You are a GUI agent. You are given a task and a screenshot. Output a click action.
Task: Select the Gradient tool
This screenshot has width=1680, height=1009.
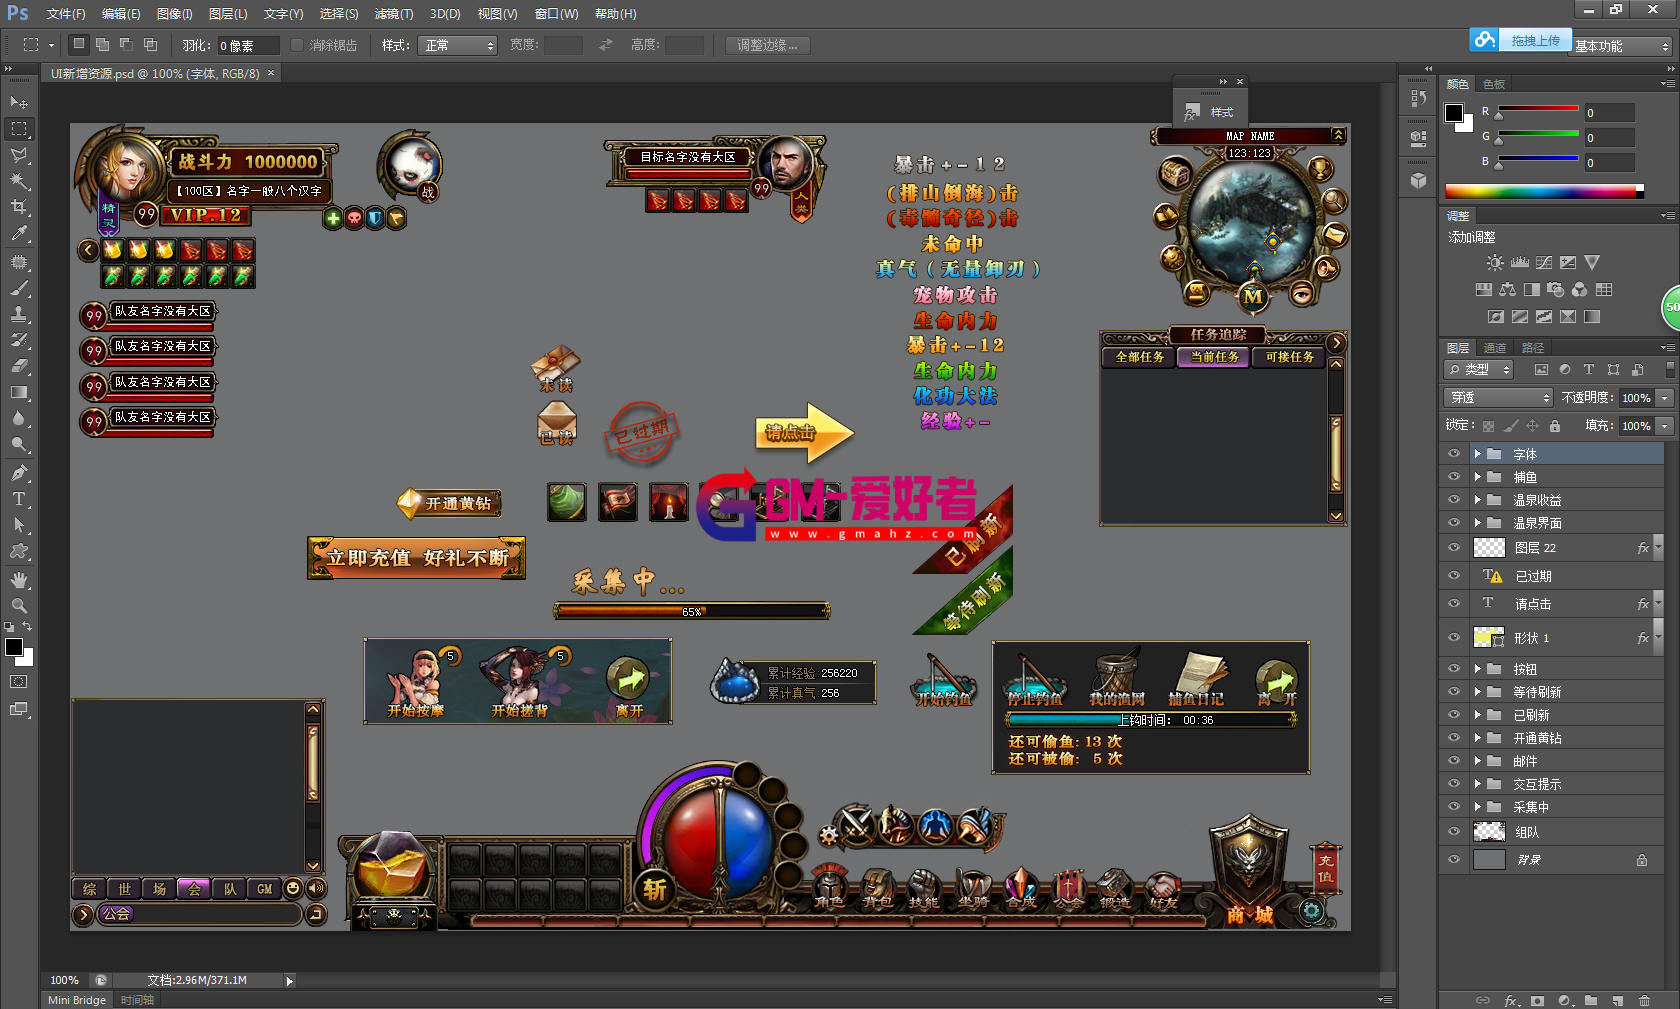(x=19, y=392)
